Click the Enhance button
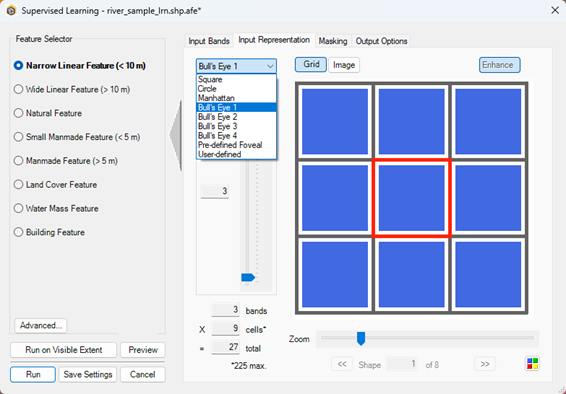This screenshot has height=394, width=566. tap(500, 65)
